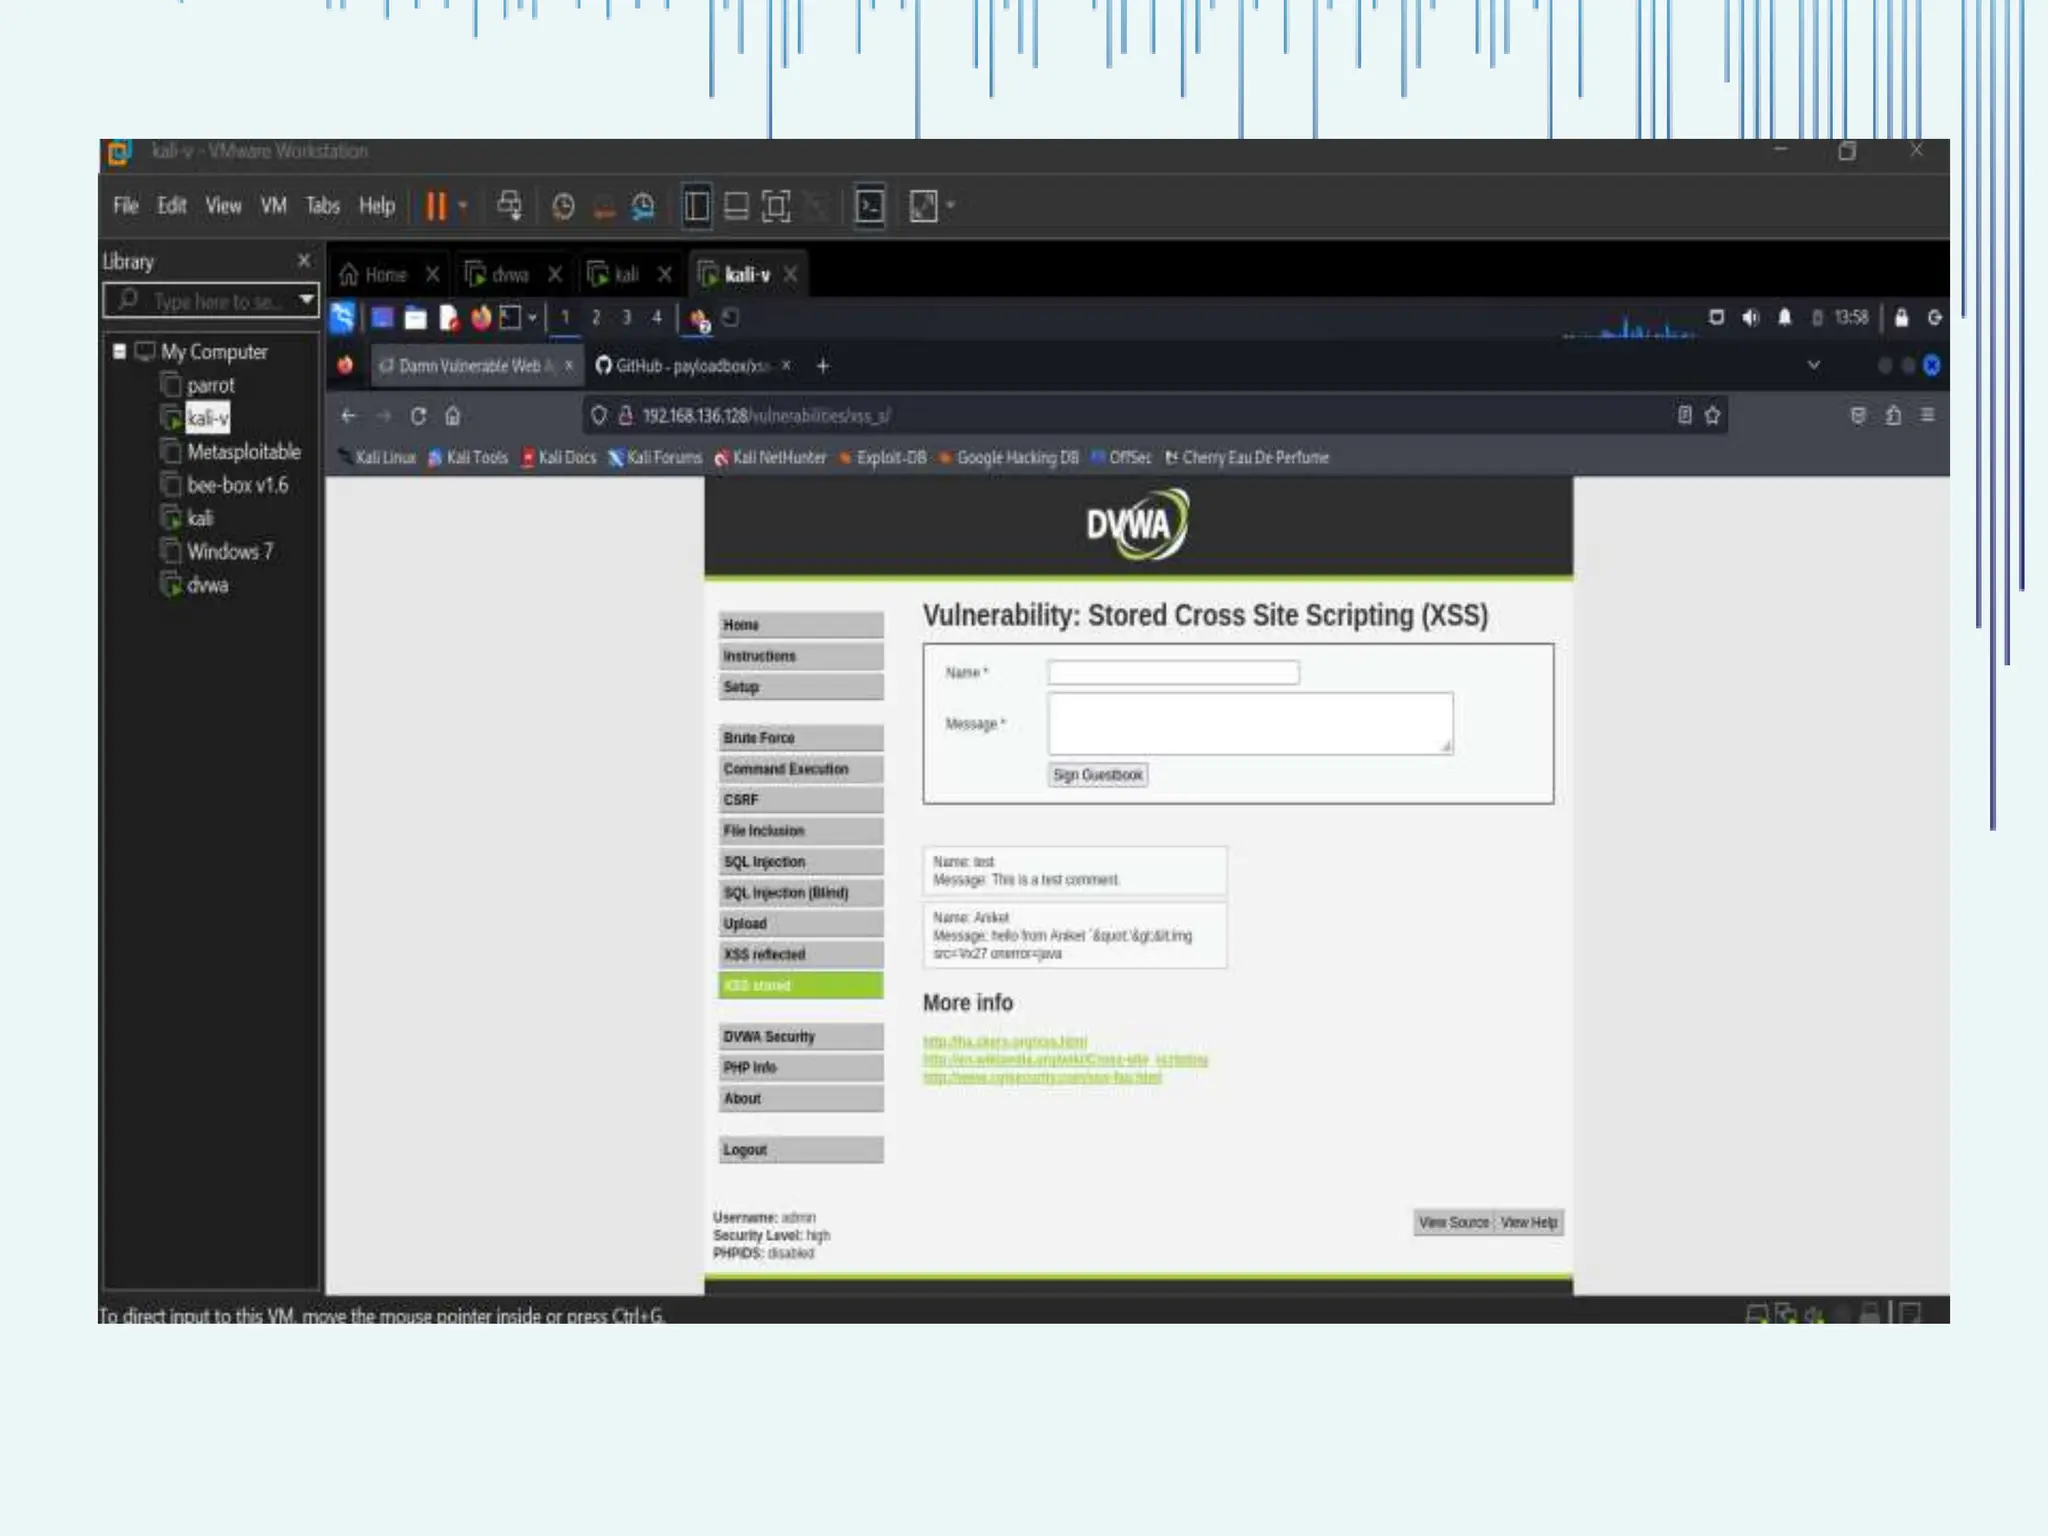Click the Sign Guestbook button
This screenshot has height=1536, width=2048.
click(1097, 775)
